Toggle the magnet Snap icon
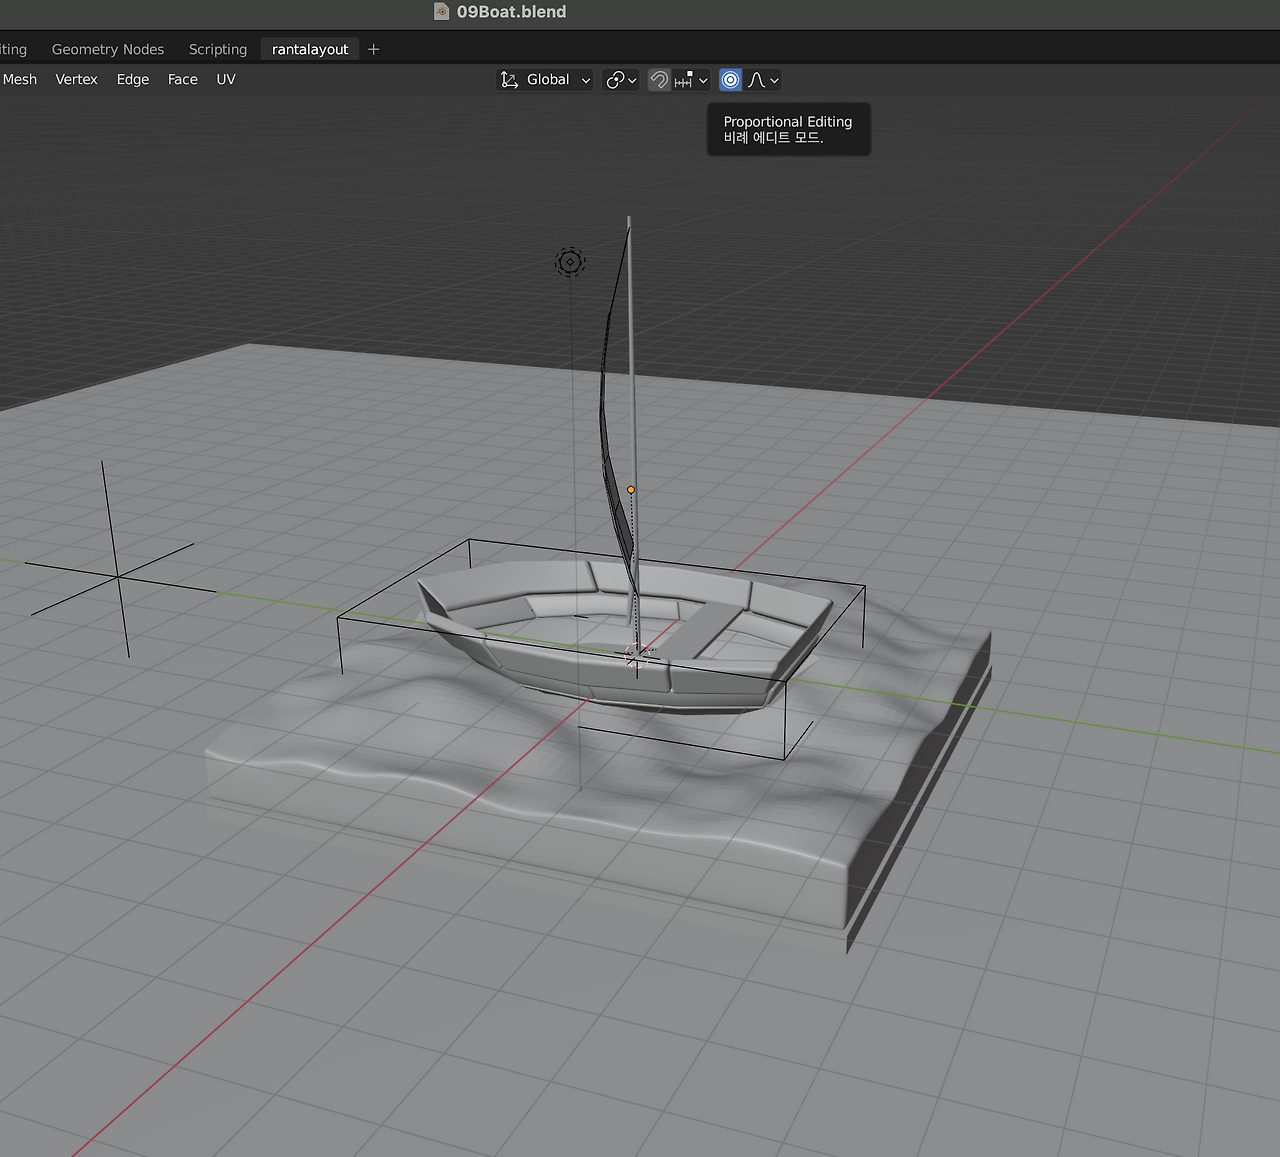1280x1157 pixels. coord(659,80)
